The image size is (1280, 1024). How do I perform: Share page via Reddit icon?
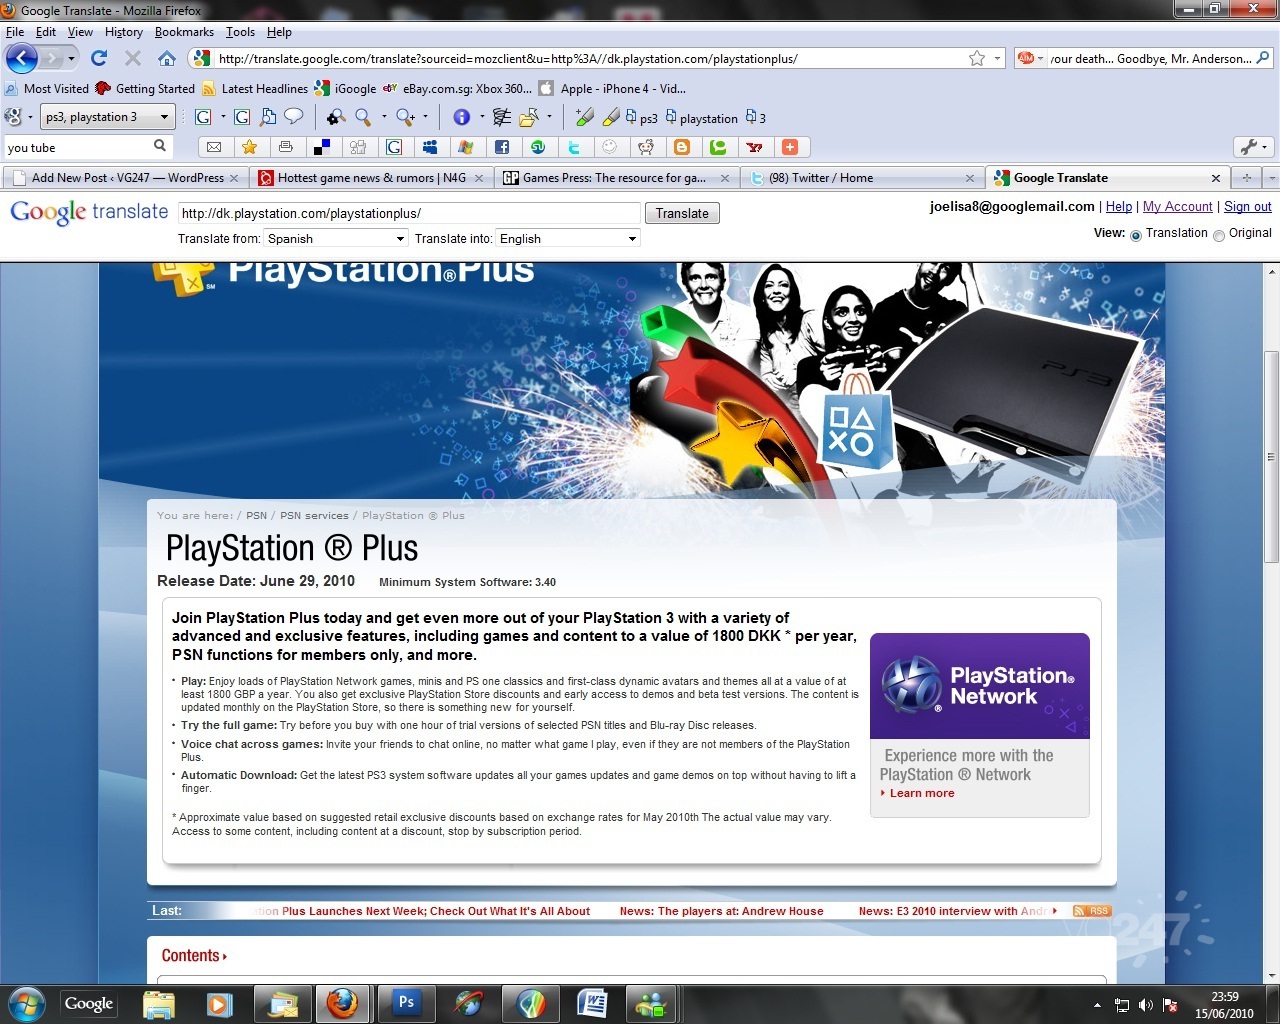[646, 147]
